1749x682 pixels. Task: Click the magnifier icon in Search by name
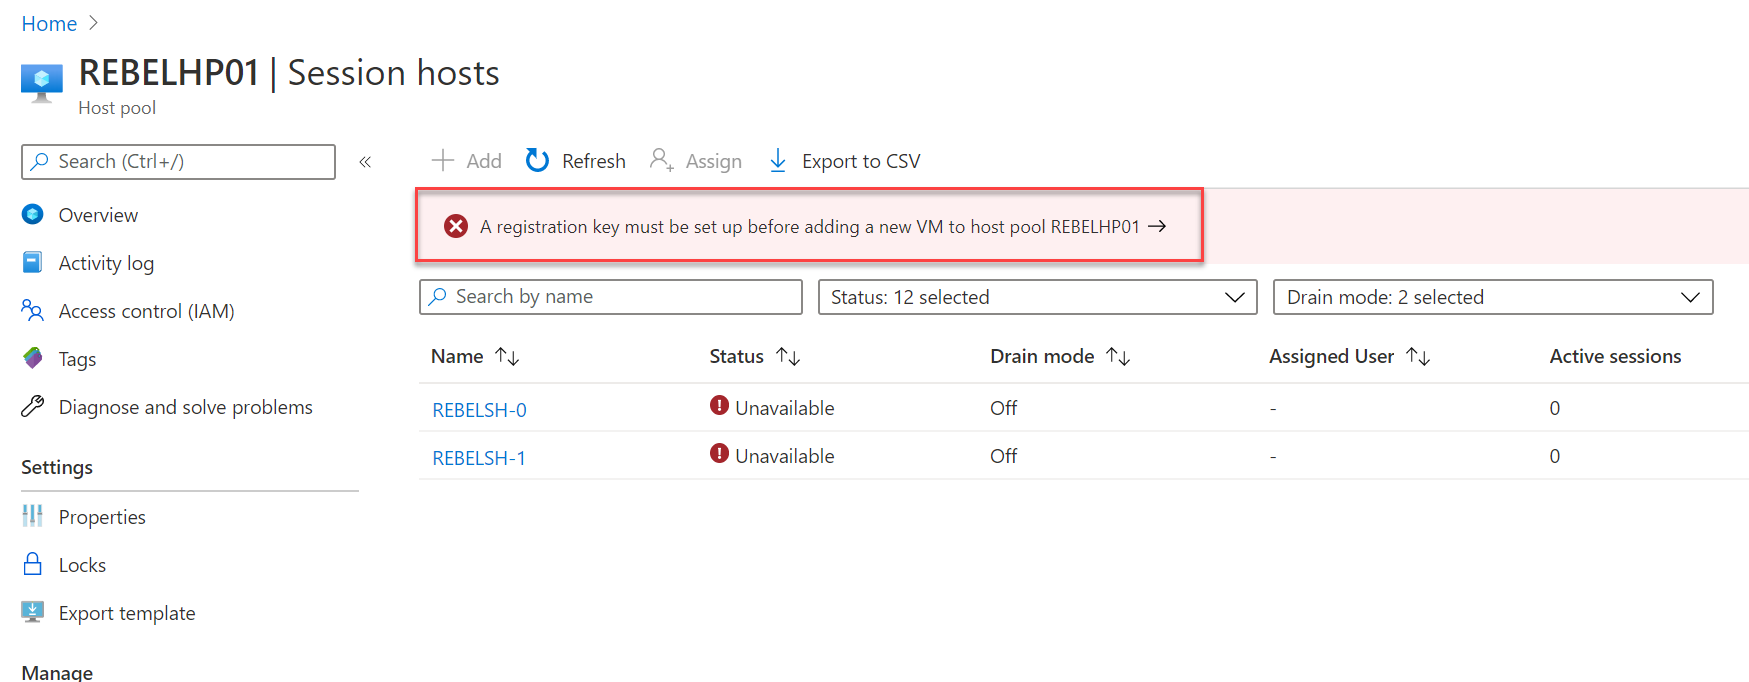[x=438, y=296]
